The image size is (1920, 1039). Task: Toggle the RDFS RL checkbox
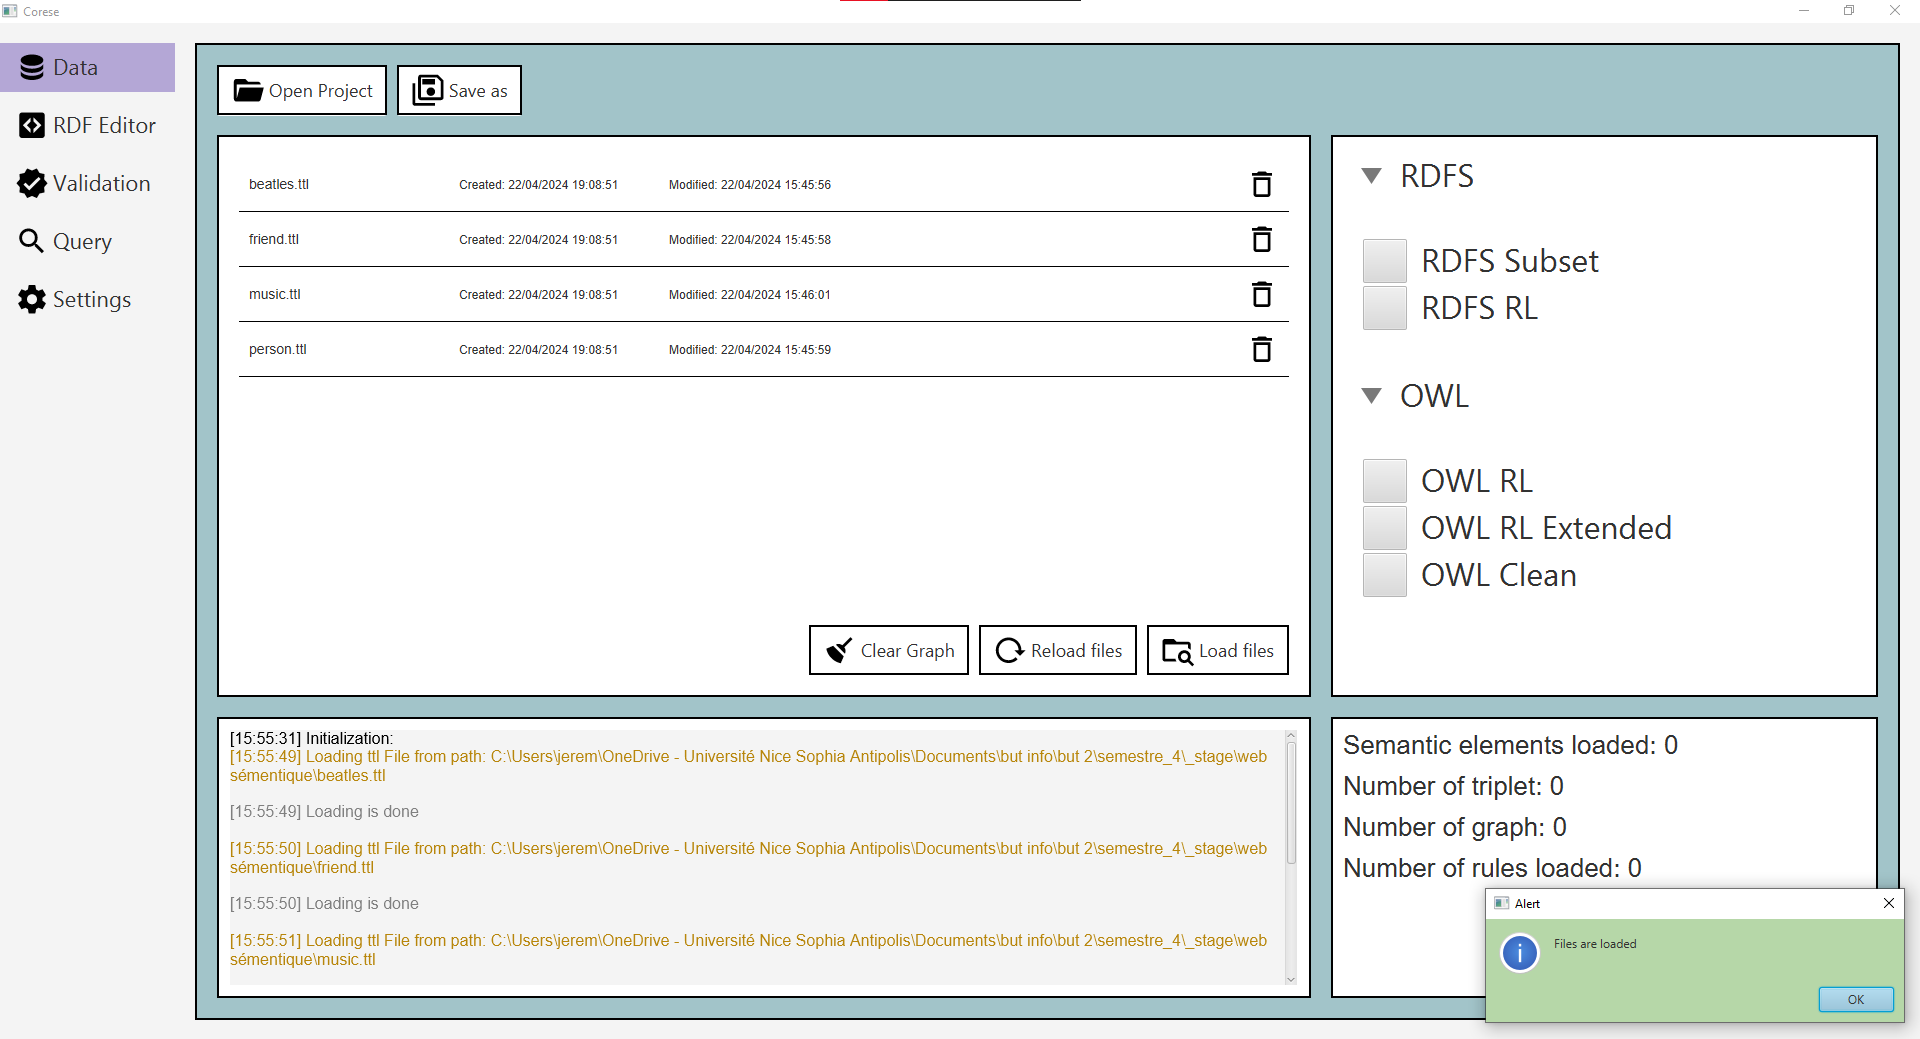pos(1384,308)
